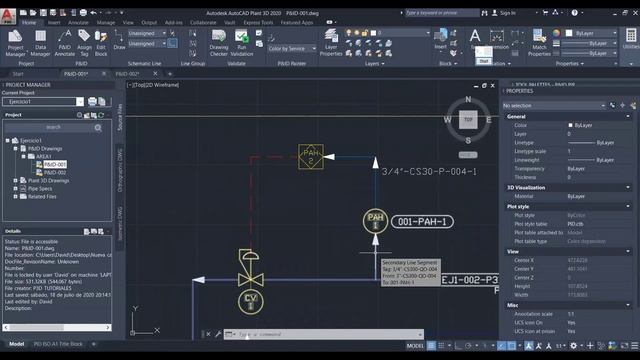This screenshot has height=360, width=640.
Task: Click the binoculars search icon in title bar
Action: tap(484, 13)
